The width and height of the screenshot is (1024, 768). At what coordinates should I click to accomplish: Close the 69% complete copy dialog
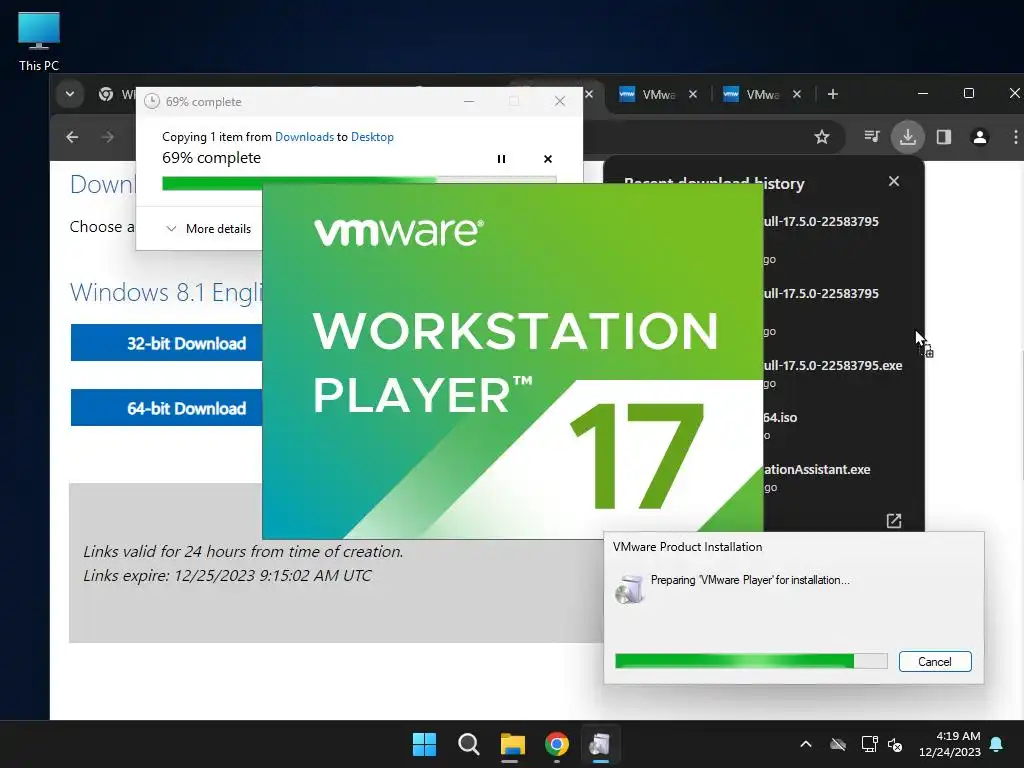560,101
